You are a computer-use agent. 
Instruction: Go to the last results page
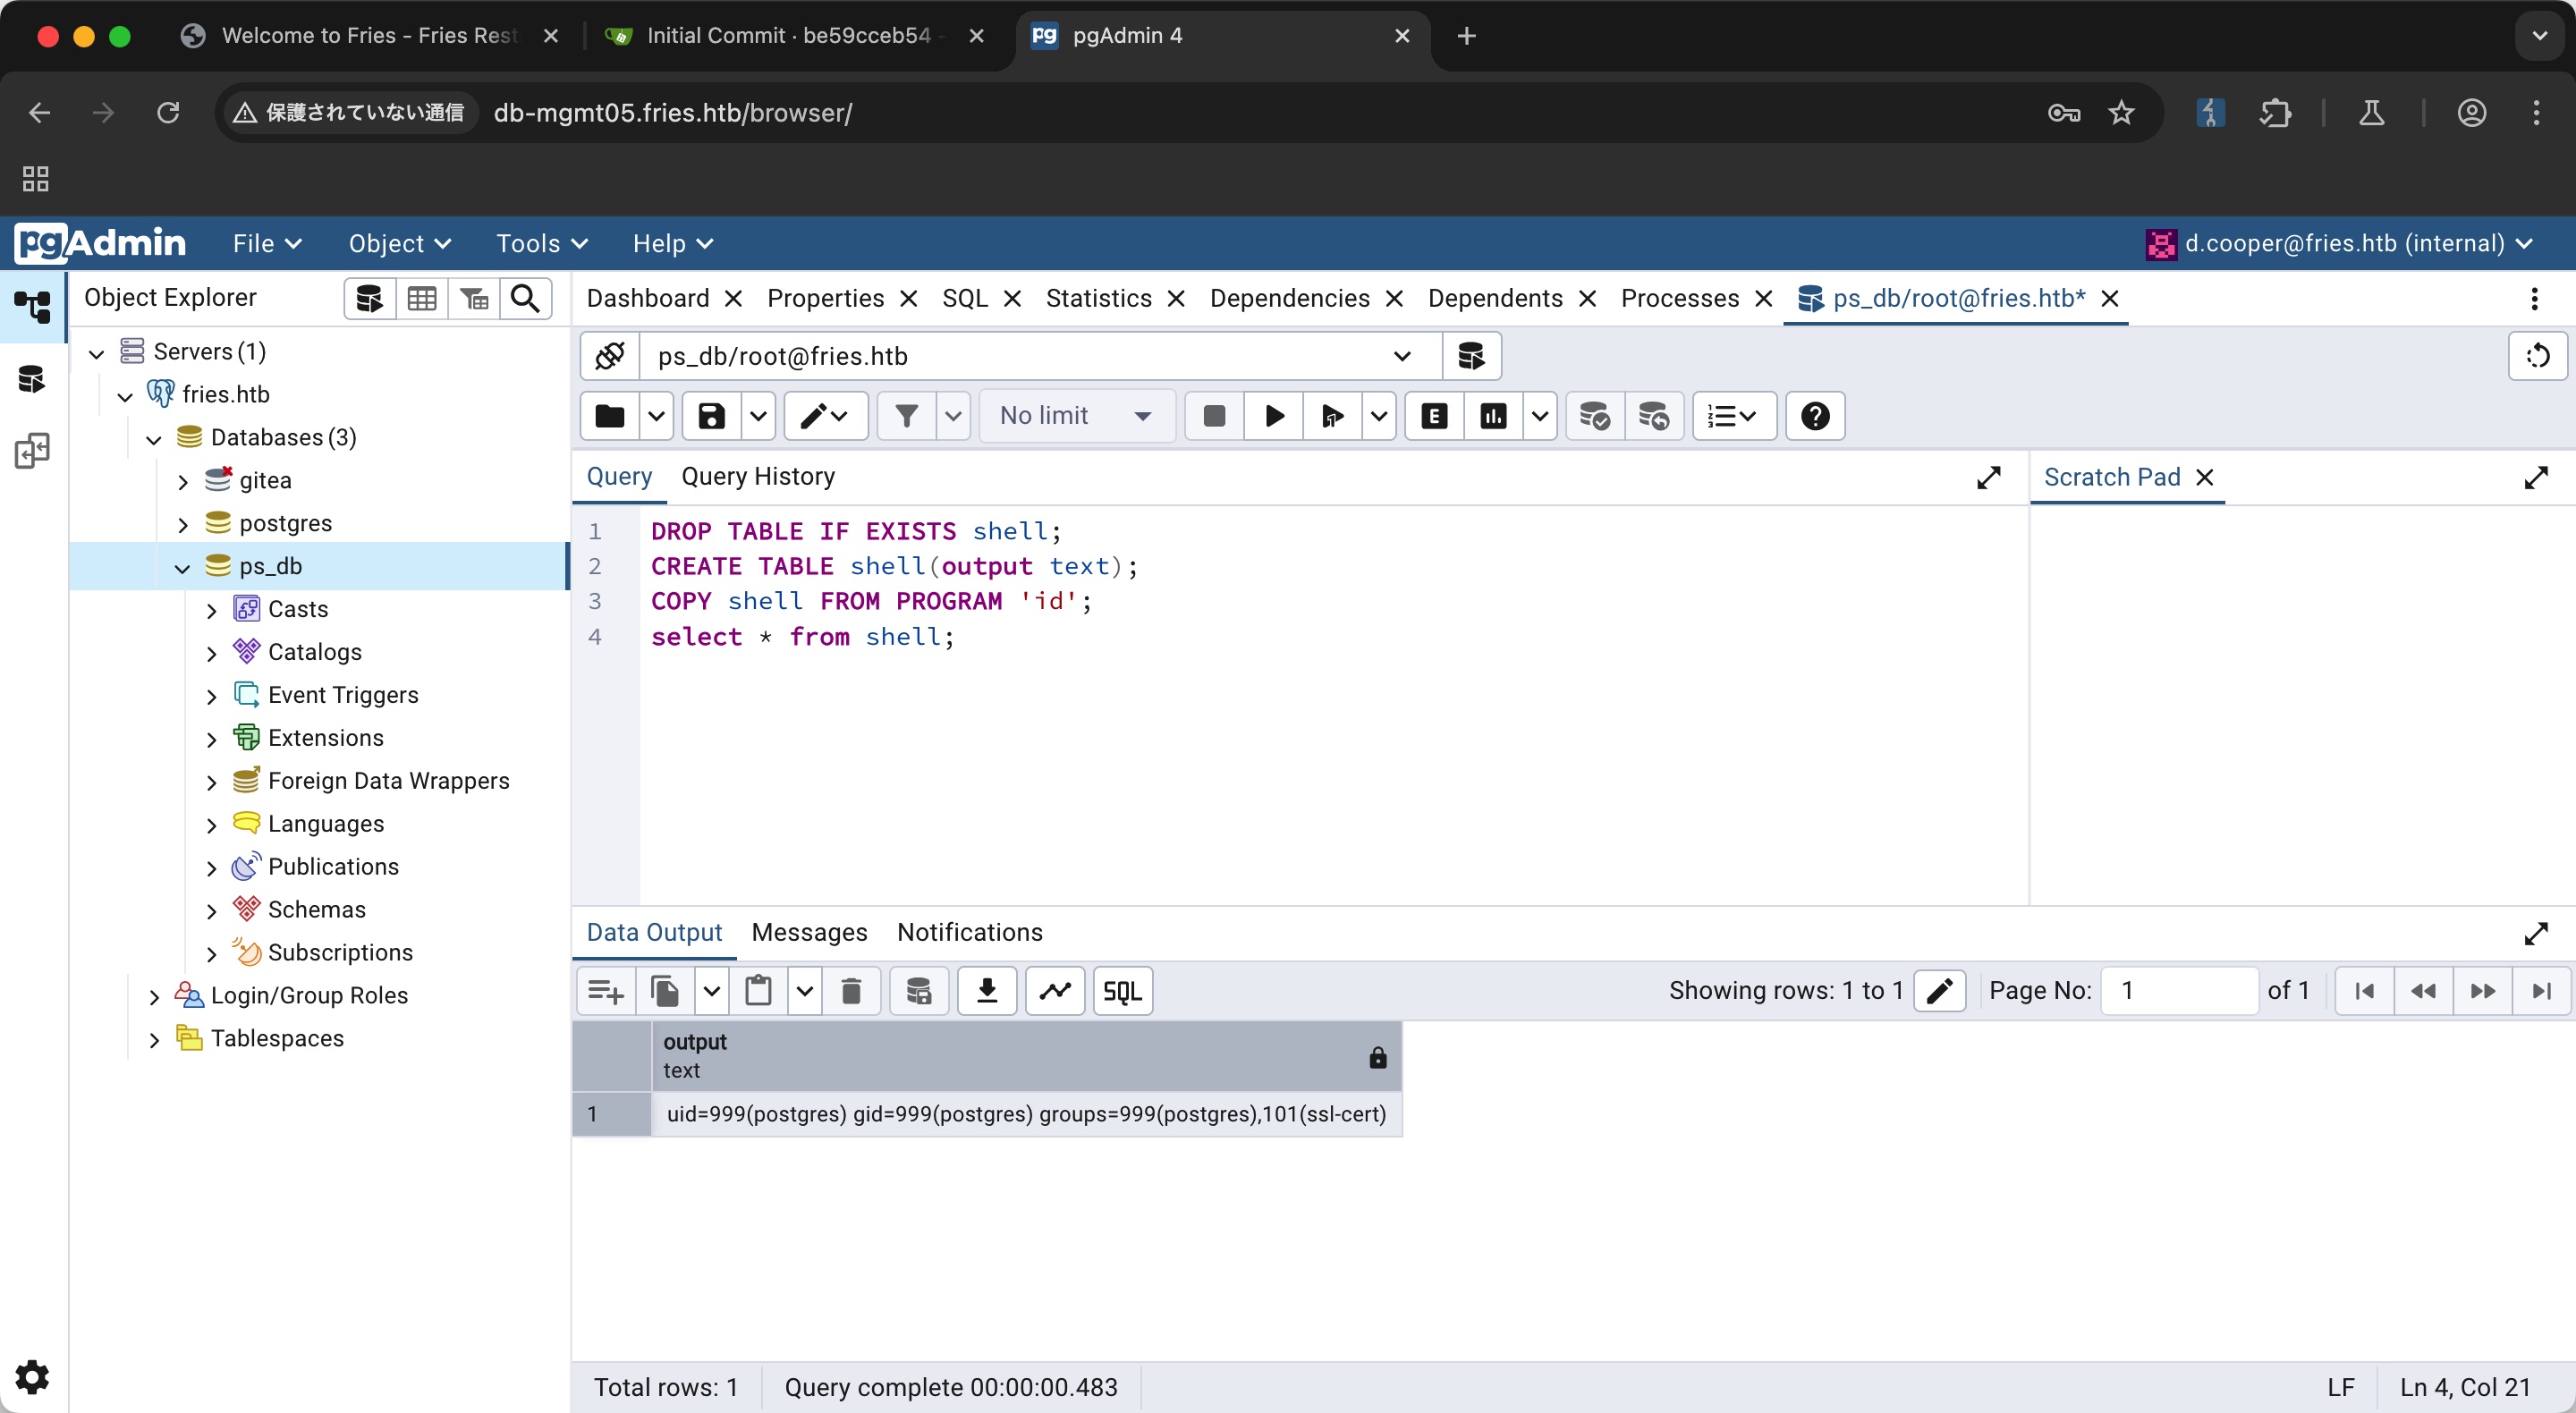[2541, 991]
